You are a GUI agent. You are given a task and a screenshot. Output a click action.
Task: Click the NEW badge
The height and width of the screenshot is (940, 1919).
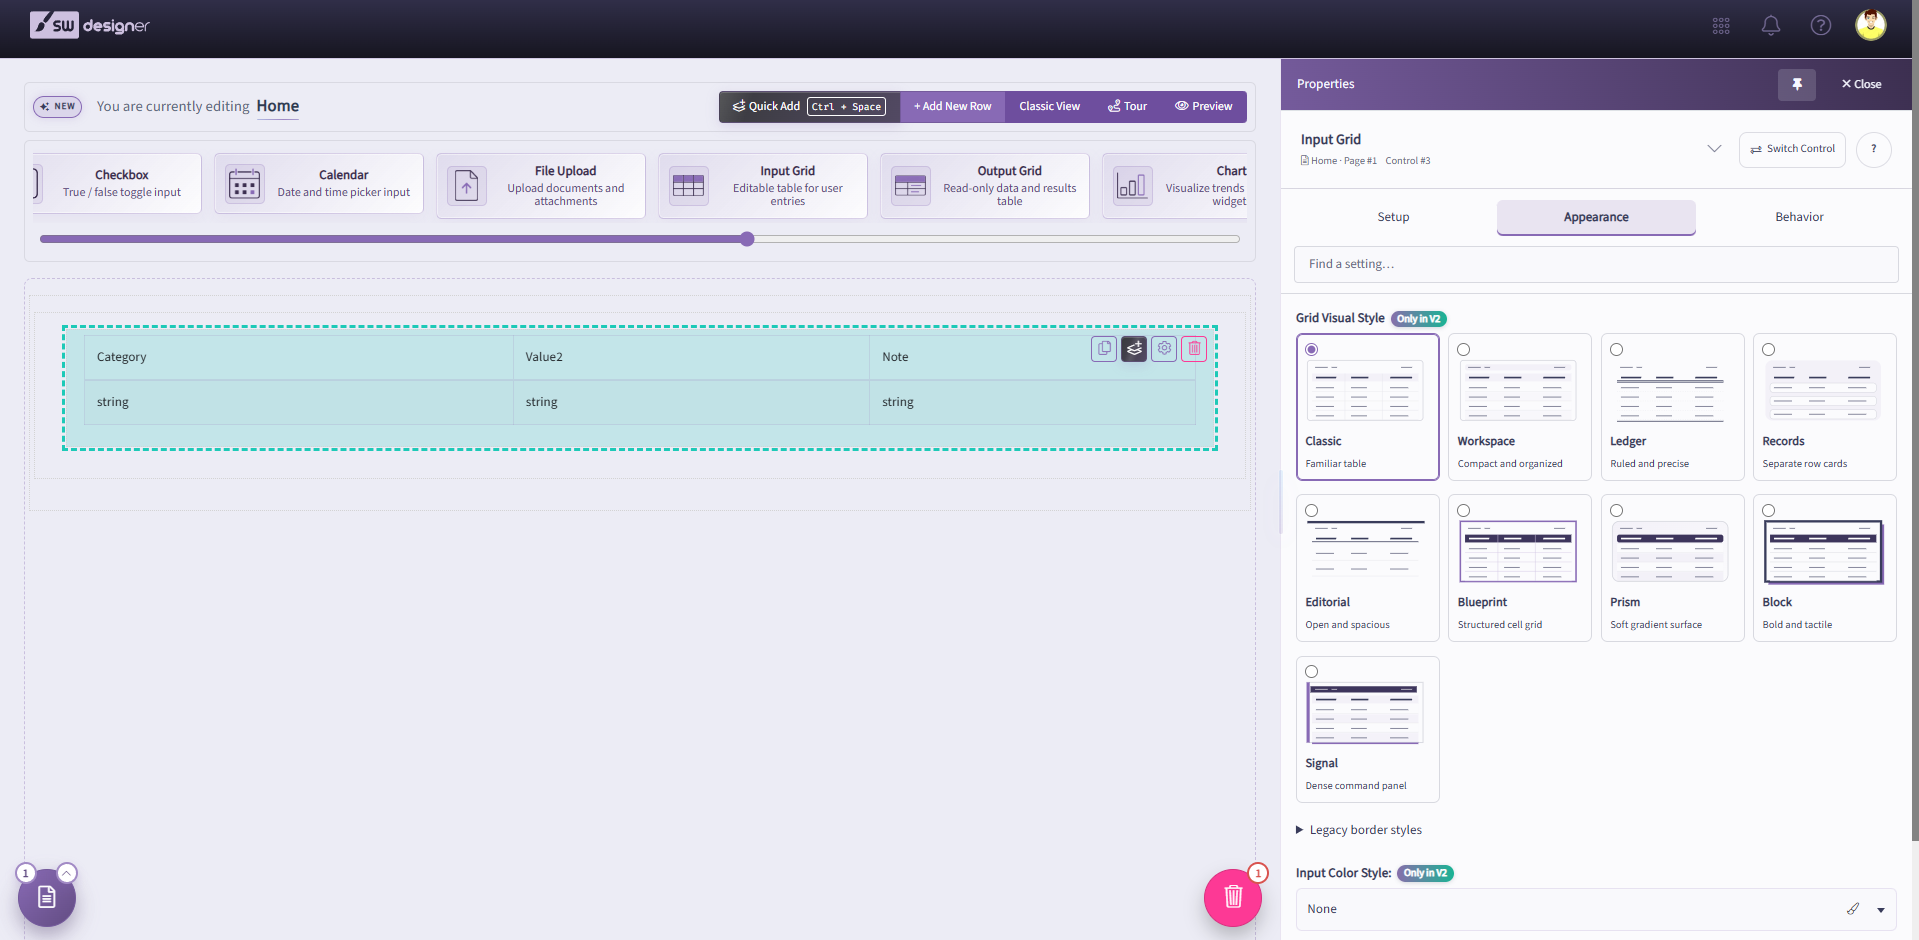(58, 107)
